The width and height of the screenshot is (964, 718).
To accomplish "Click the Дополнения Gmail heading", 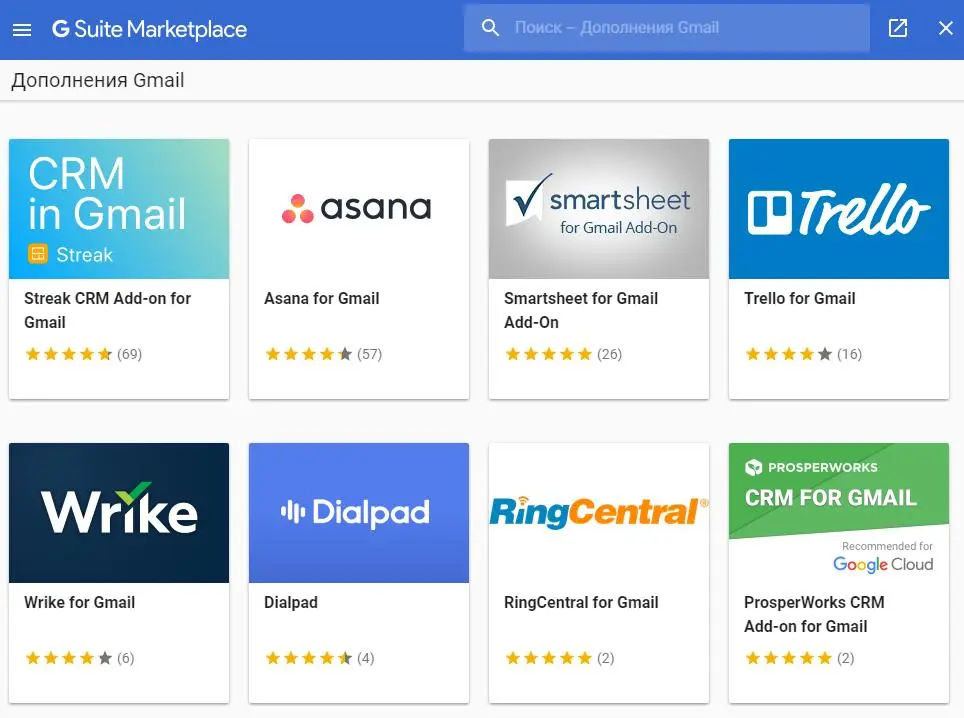I will (98, 81).
